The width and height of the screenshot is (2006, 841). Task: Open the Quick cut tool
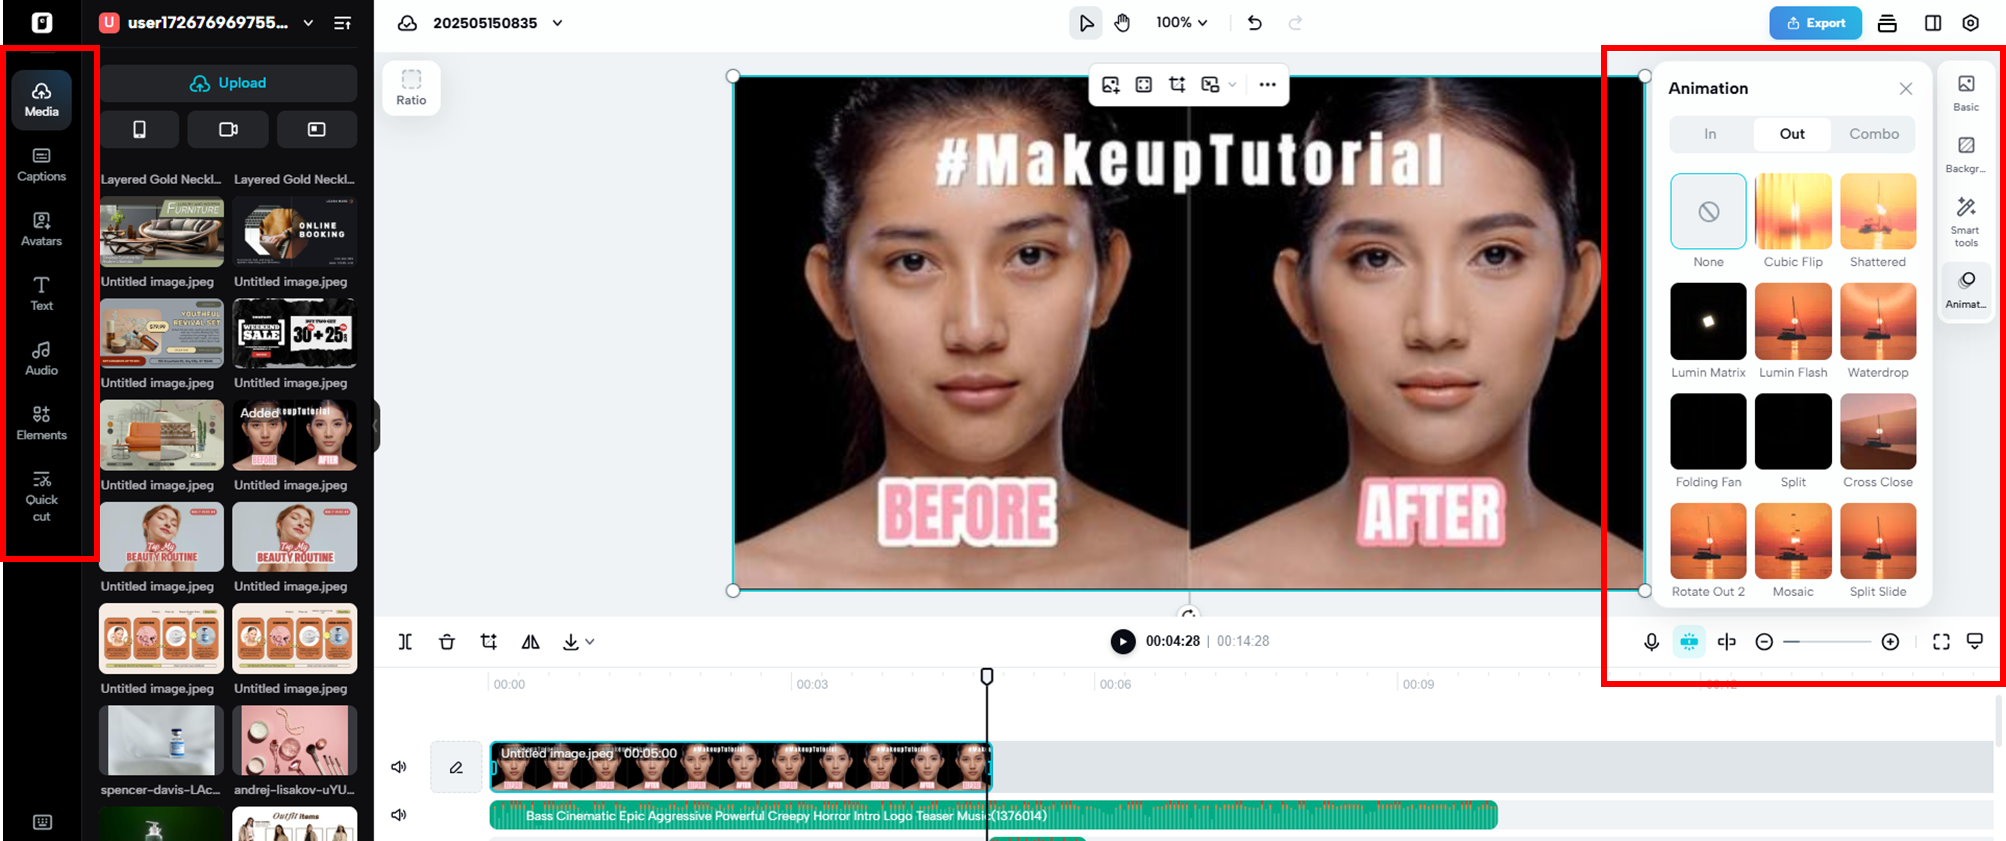[x=41, y=496]
